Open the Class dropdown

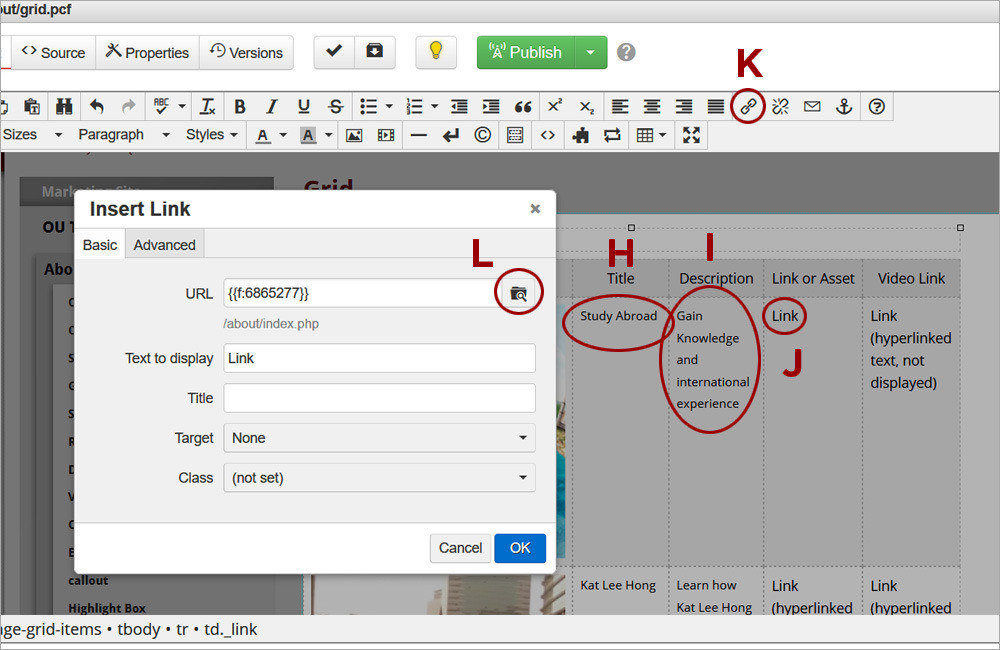379,477
